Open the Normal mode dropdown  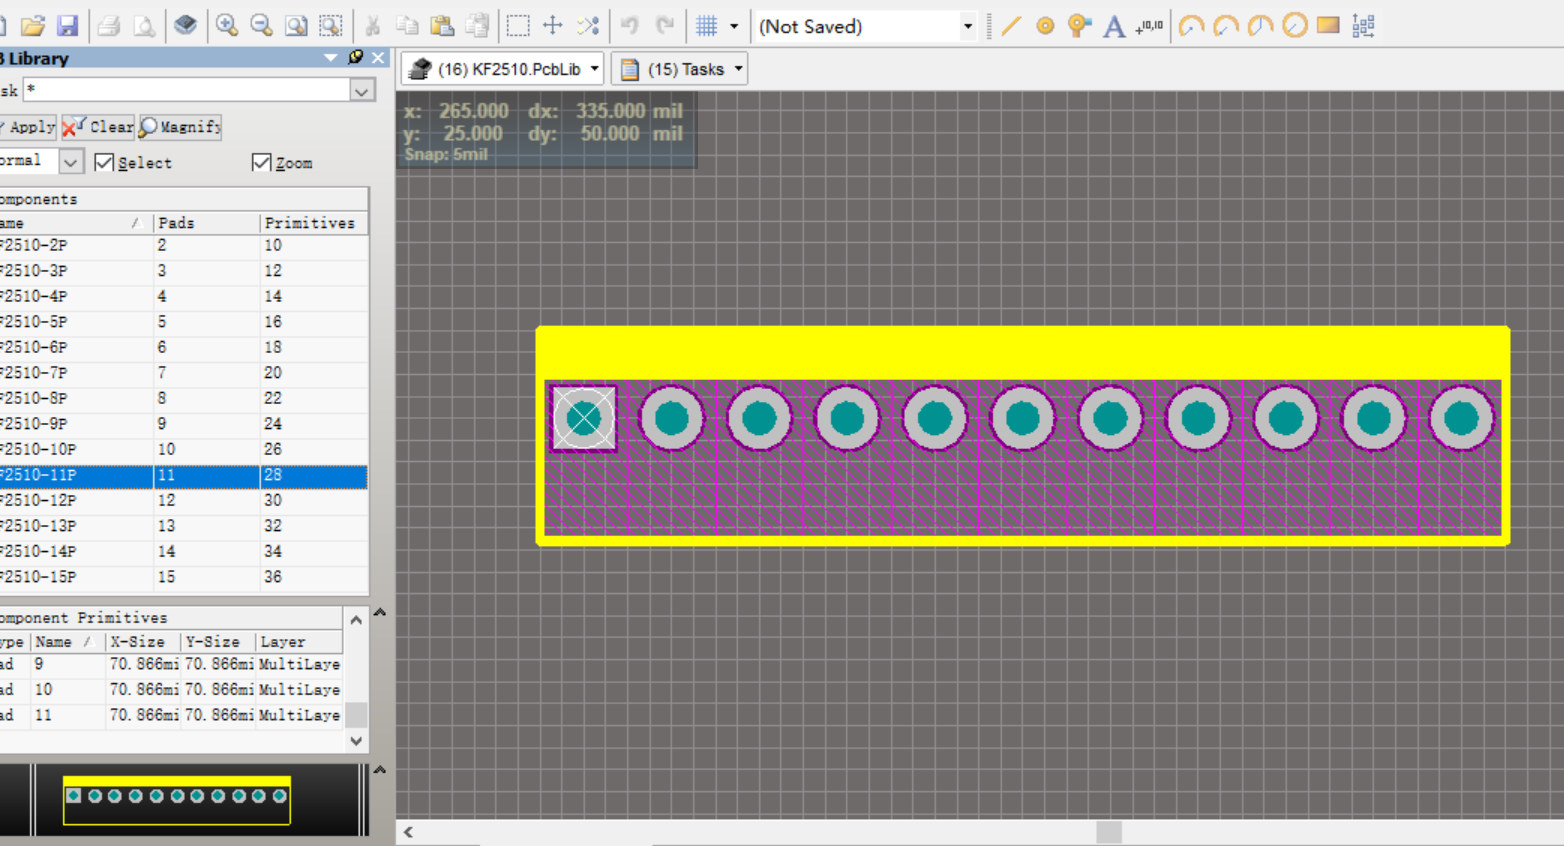(x=70, y=161)
